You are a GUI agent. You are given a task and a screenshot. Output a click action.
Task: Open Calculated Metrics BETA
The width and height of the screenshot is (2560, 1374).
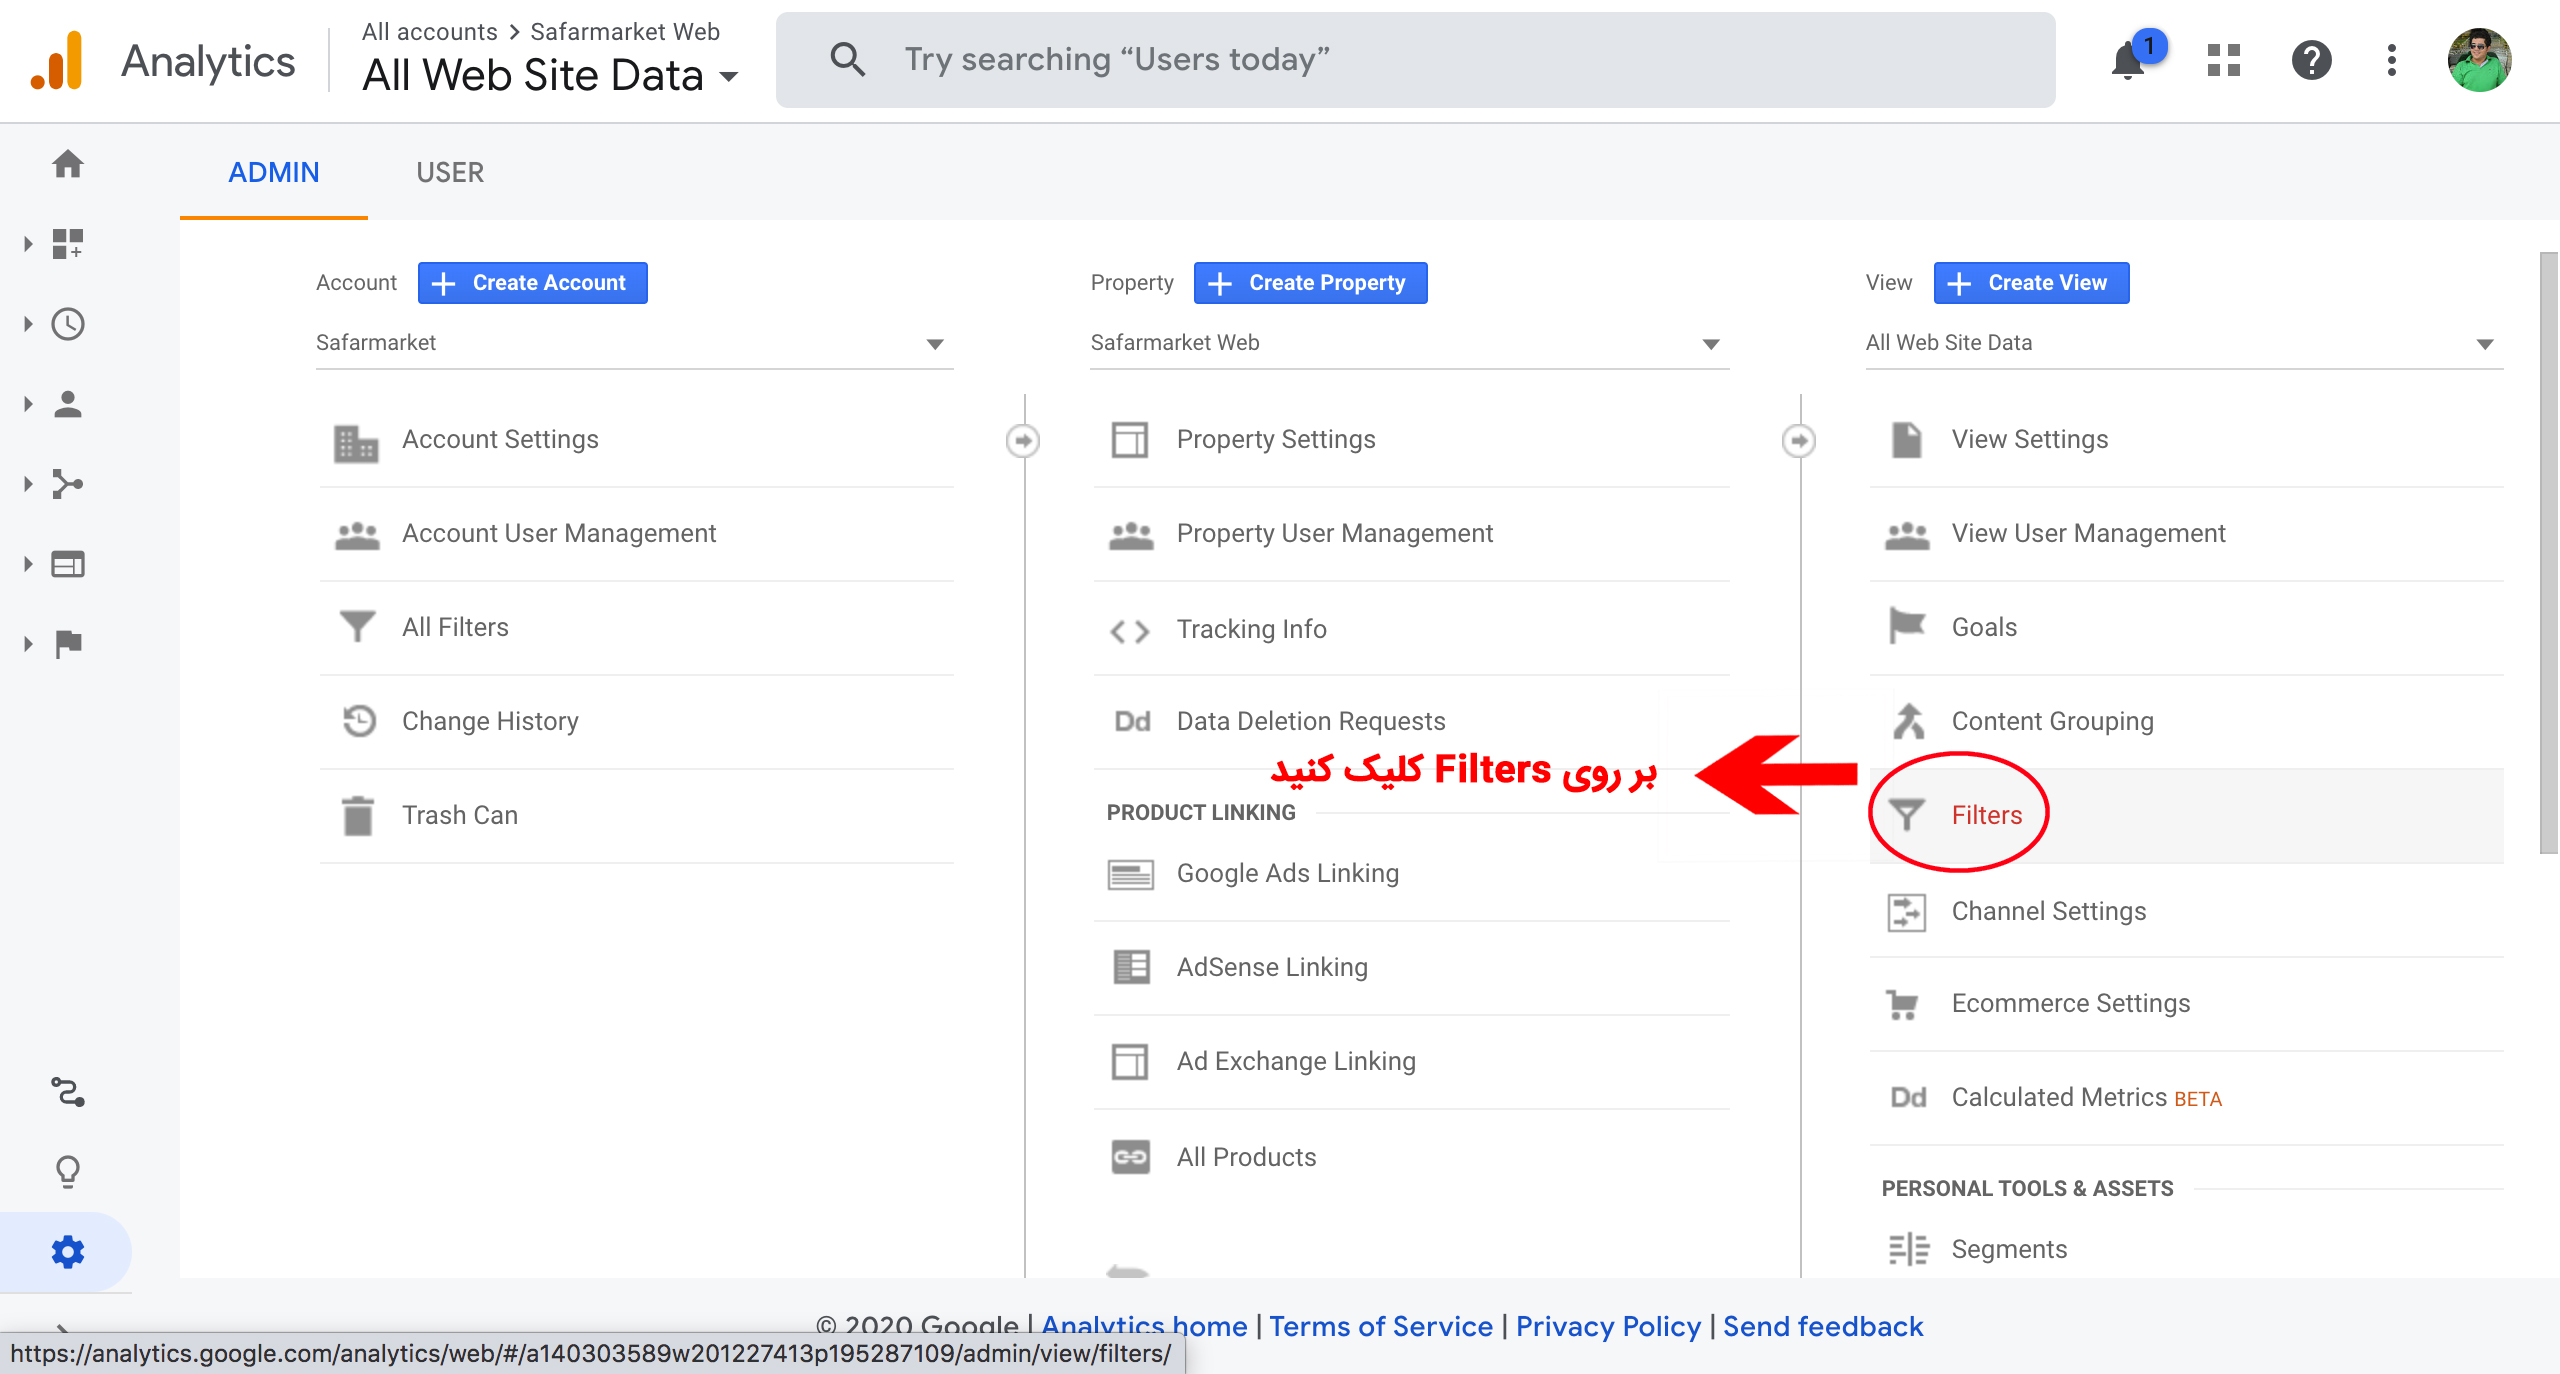tap(2186, 1098)
